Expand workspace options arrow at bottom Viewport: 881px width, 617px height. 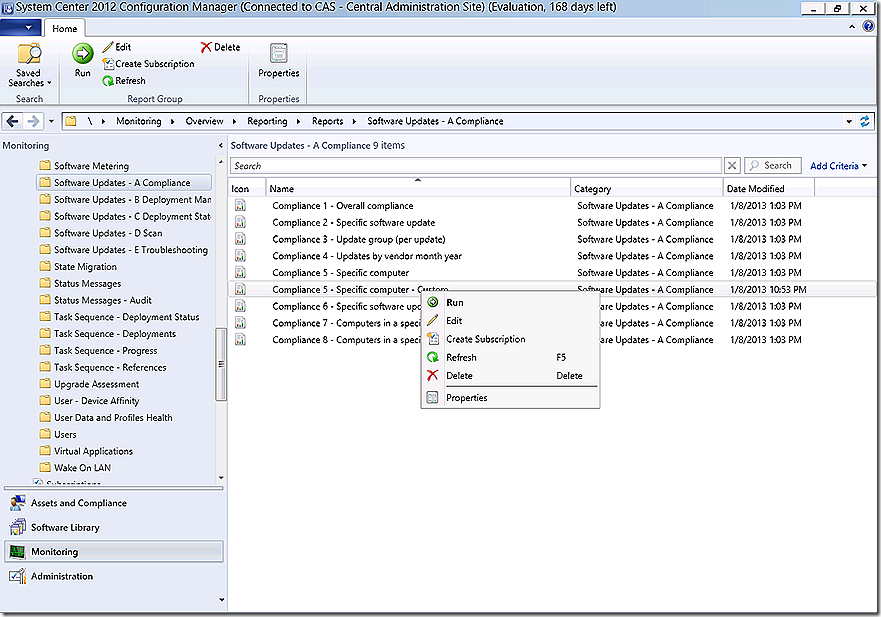click(221, 600)
